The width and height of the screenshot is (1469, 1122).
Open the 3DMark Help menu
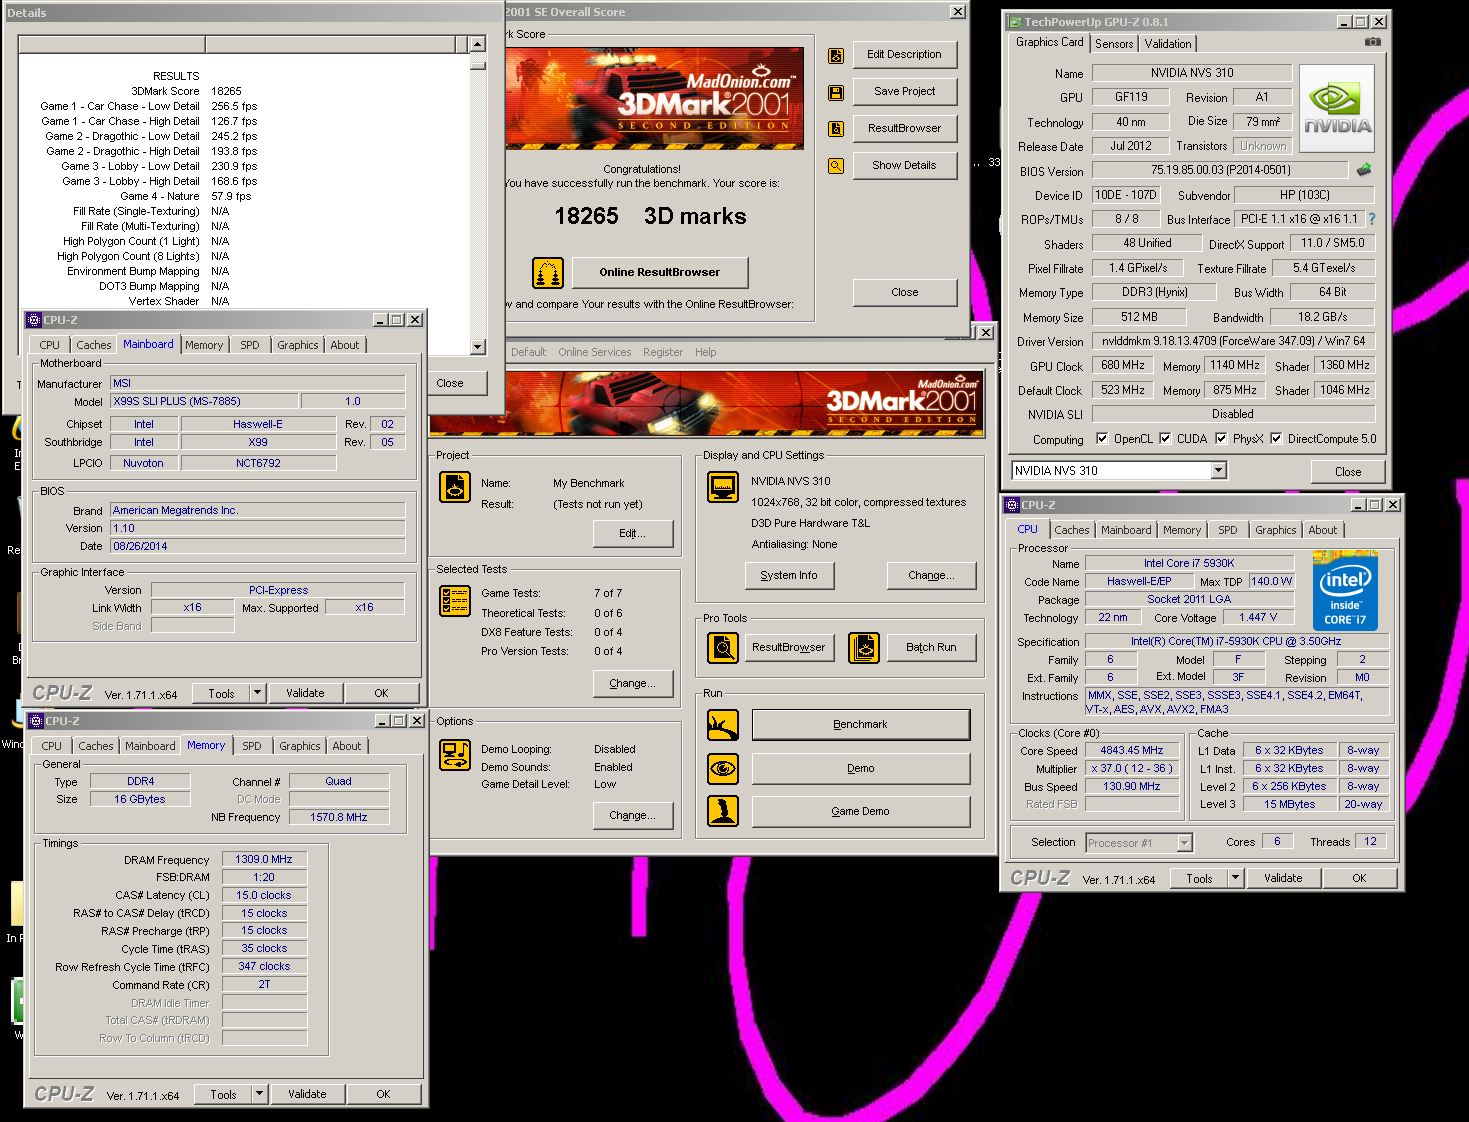(x=706, y=352)
